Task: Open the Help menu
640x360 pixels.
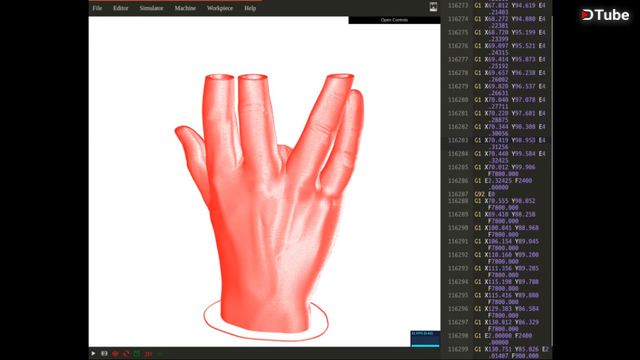Action: (x=250, y=8)
